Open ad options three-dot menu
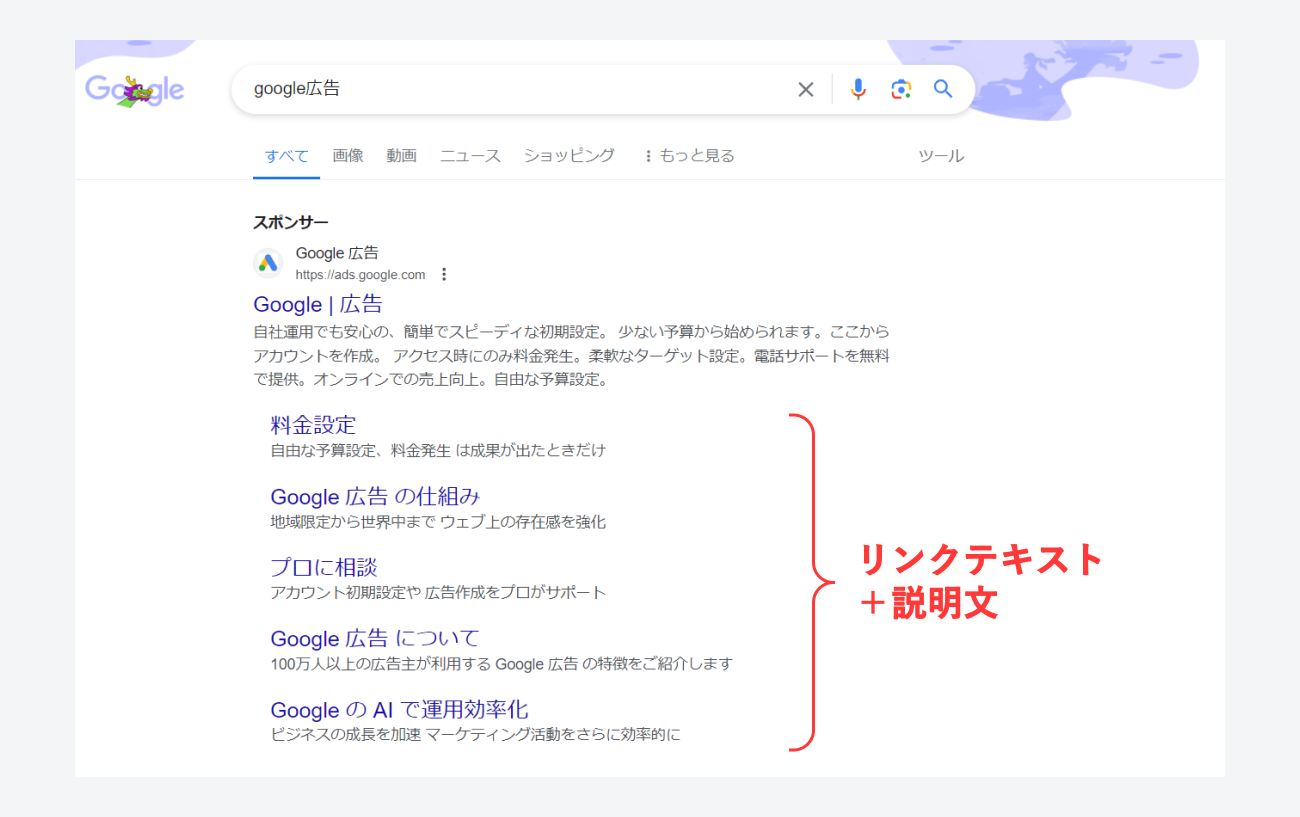The width and height of the screenshot is (1300, 817). (444, 274)
